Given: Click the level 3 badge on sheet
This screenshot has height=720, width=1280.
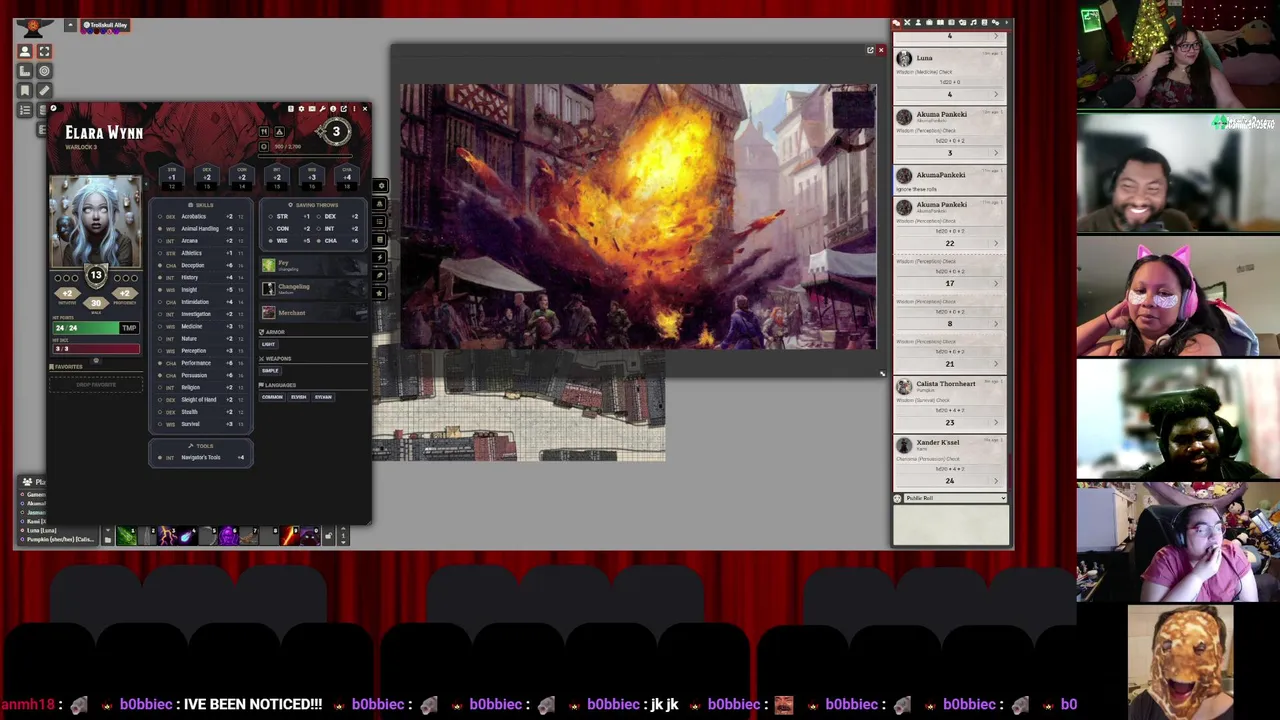Looking at the screenshot, I should (x=336, y=131).
